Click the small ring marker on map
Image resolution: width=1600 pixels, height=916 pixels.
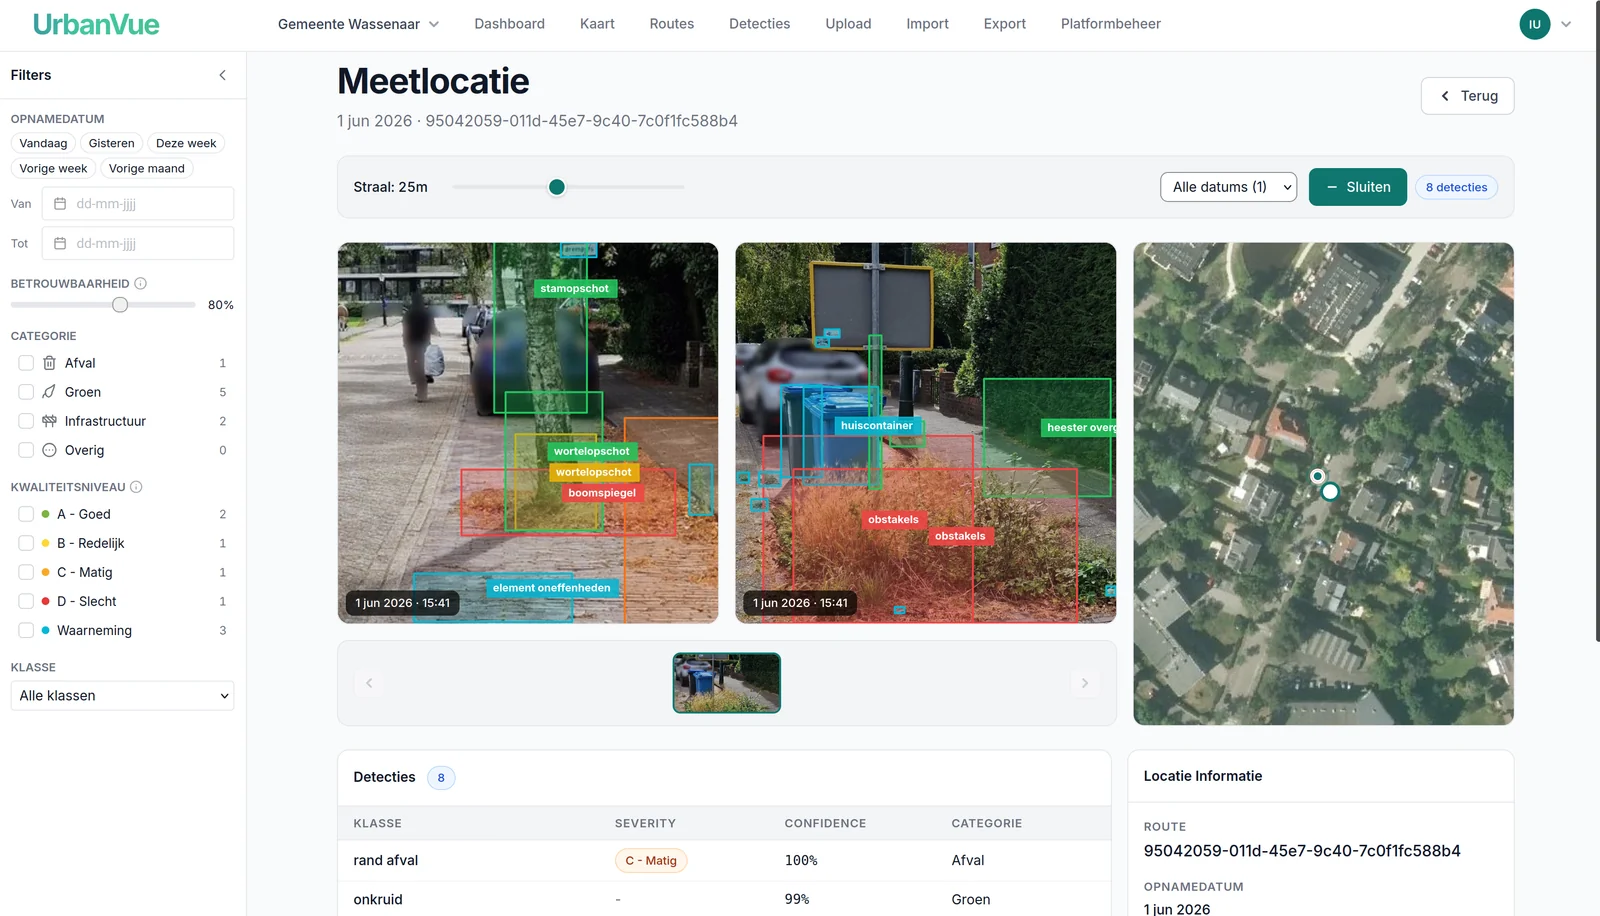(1318, 476)
